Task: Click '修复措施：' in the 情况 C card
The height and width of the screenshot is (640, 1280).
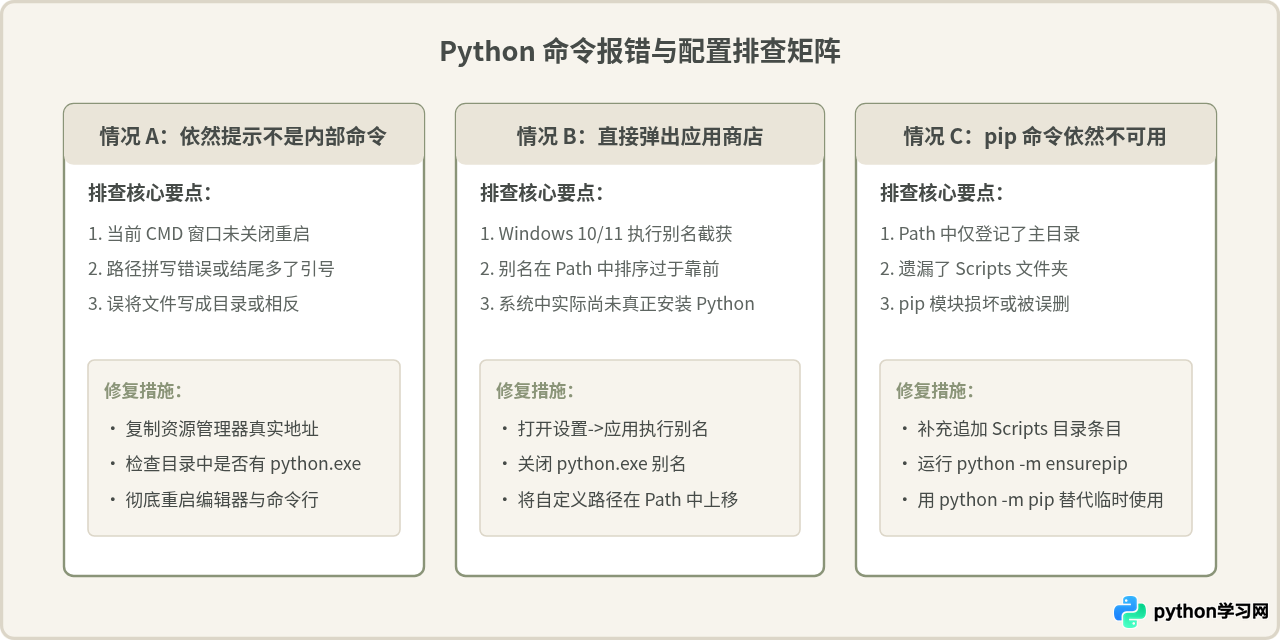Action: click(935, 390)
